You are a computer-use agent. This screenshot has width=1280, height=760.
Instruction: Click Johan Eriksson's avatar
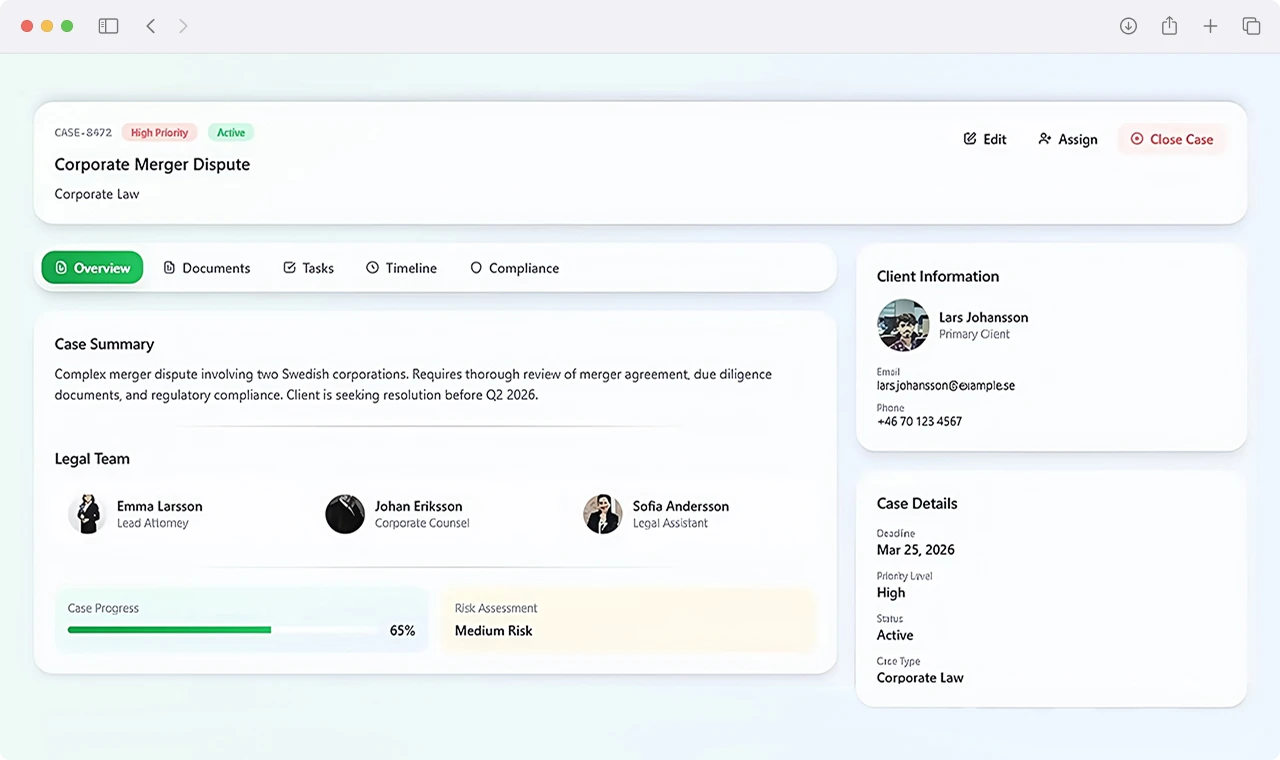point(345,514)
